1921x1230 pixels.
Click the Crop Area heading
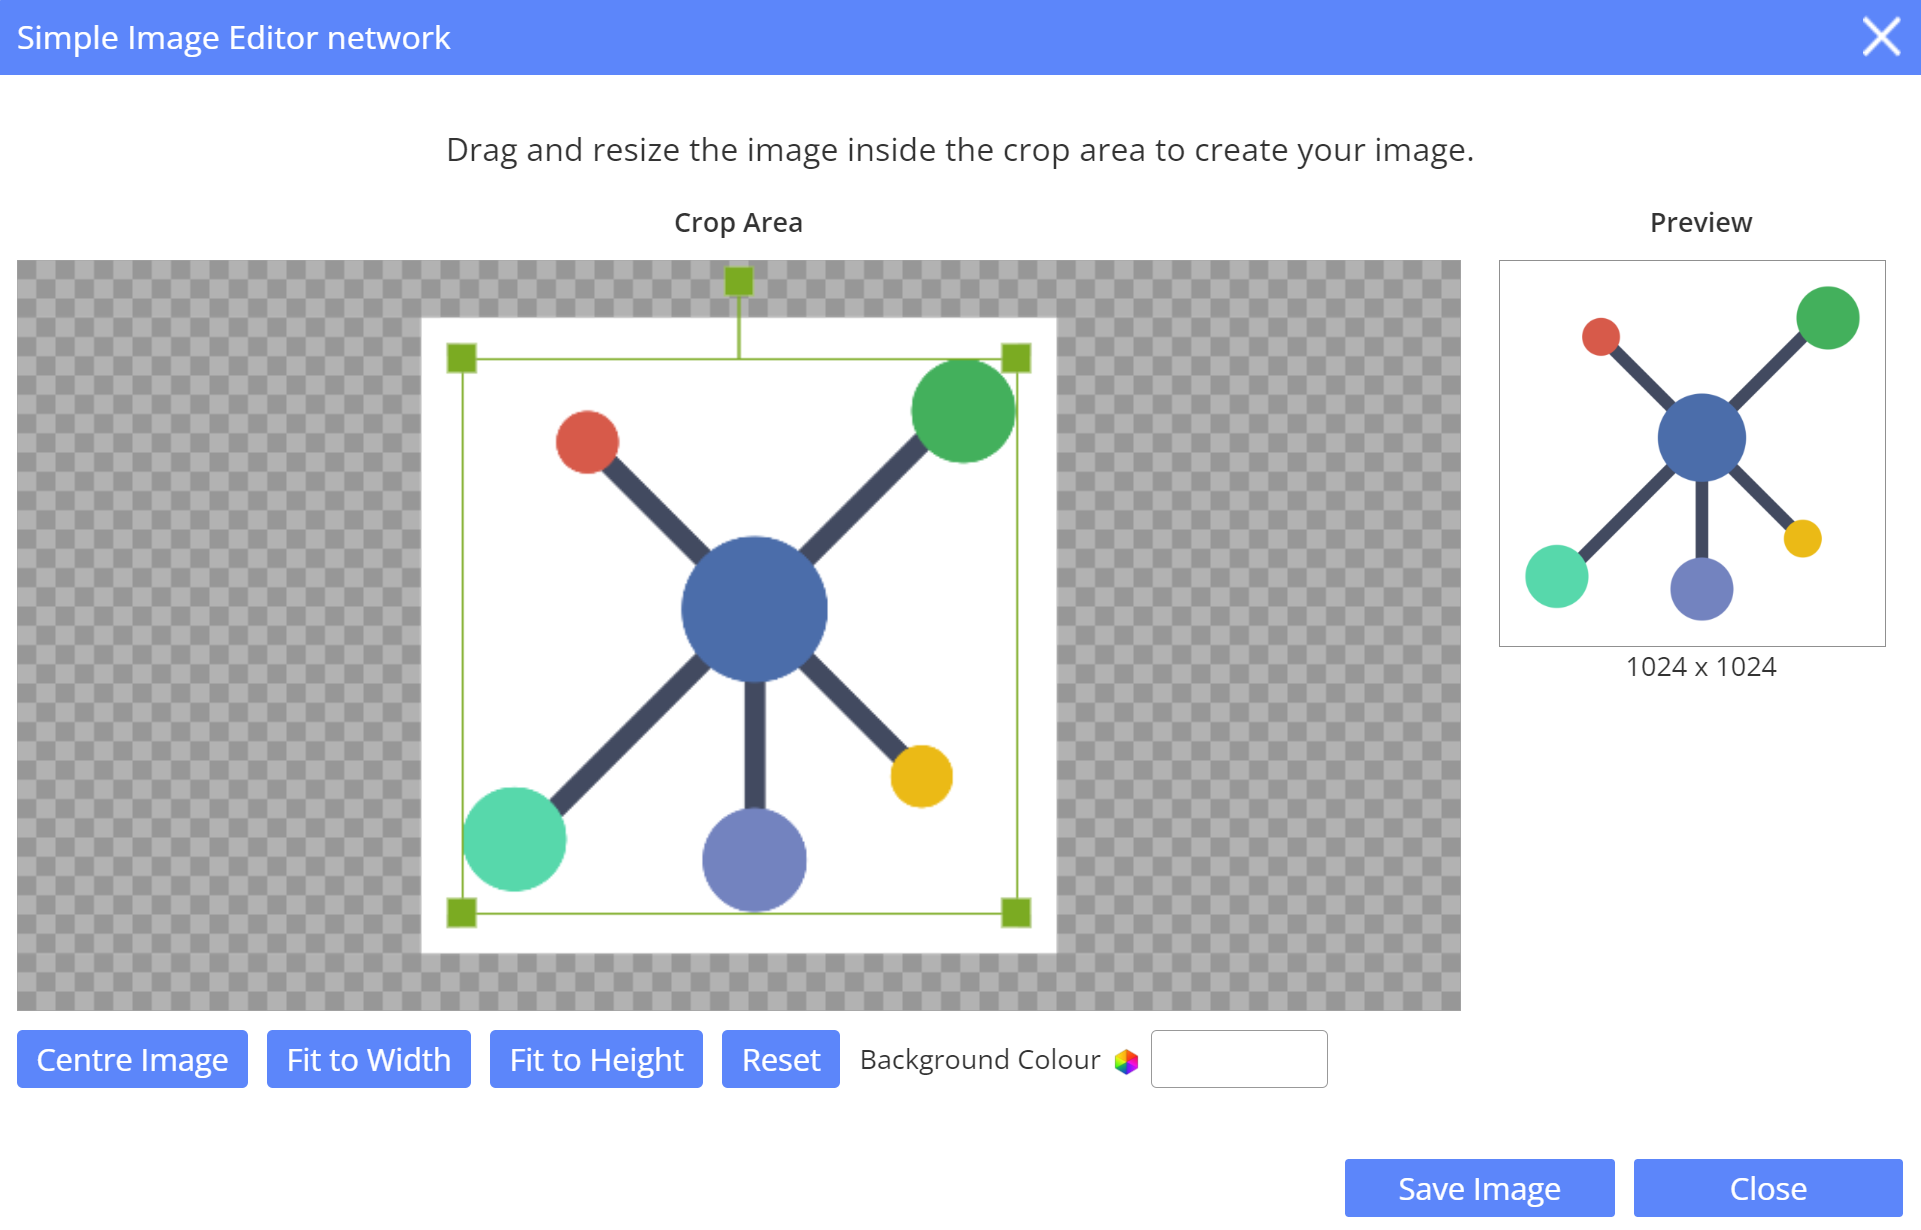pos(738,223)
